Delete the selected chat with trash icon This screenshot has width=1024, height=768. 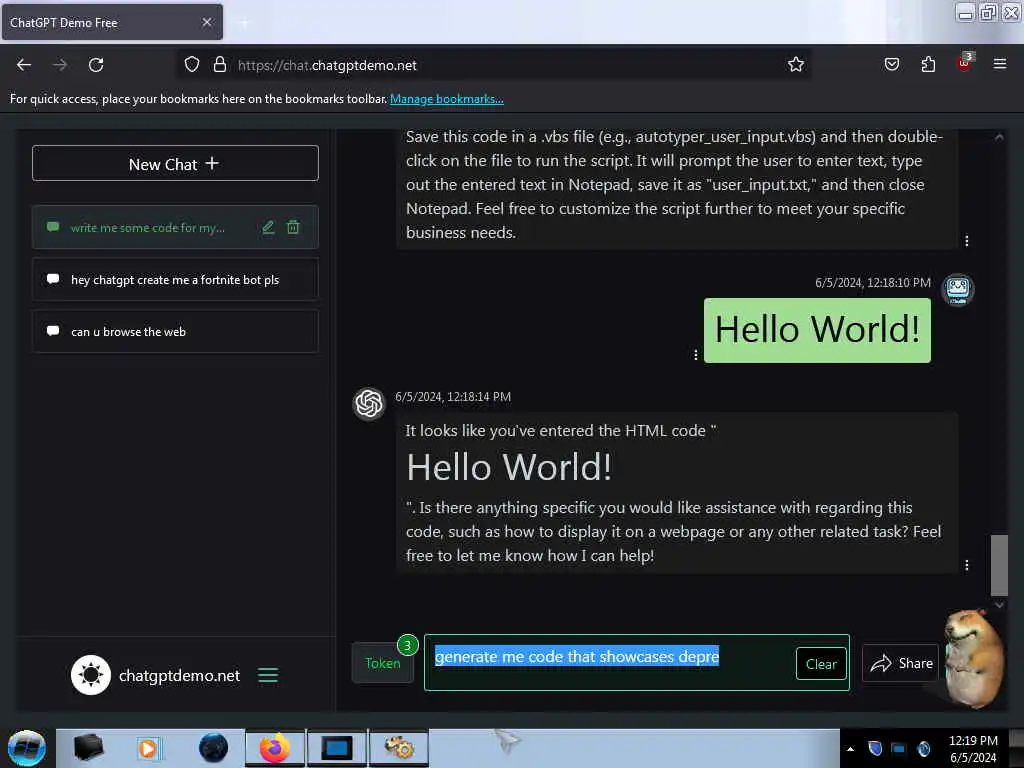point(293,227)
